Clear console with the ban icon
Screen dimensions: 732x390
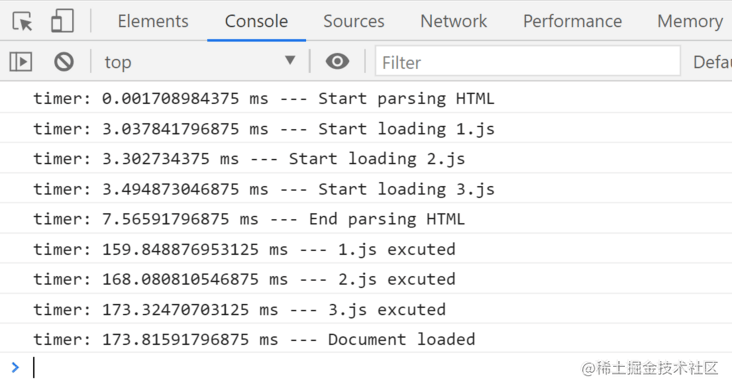(64, 62)
